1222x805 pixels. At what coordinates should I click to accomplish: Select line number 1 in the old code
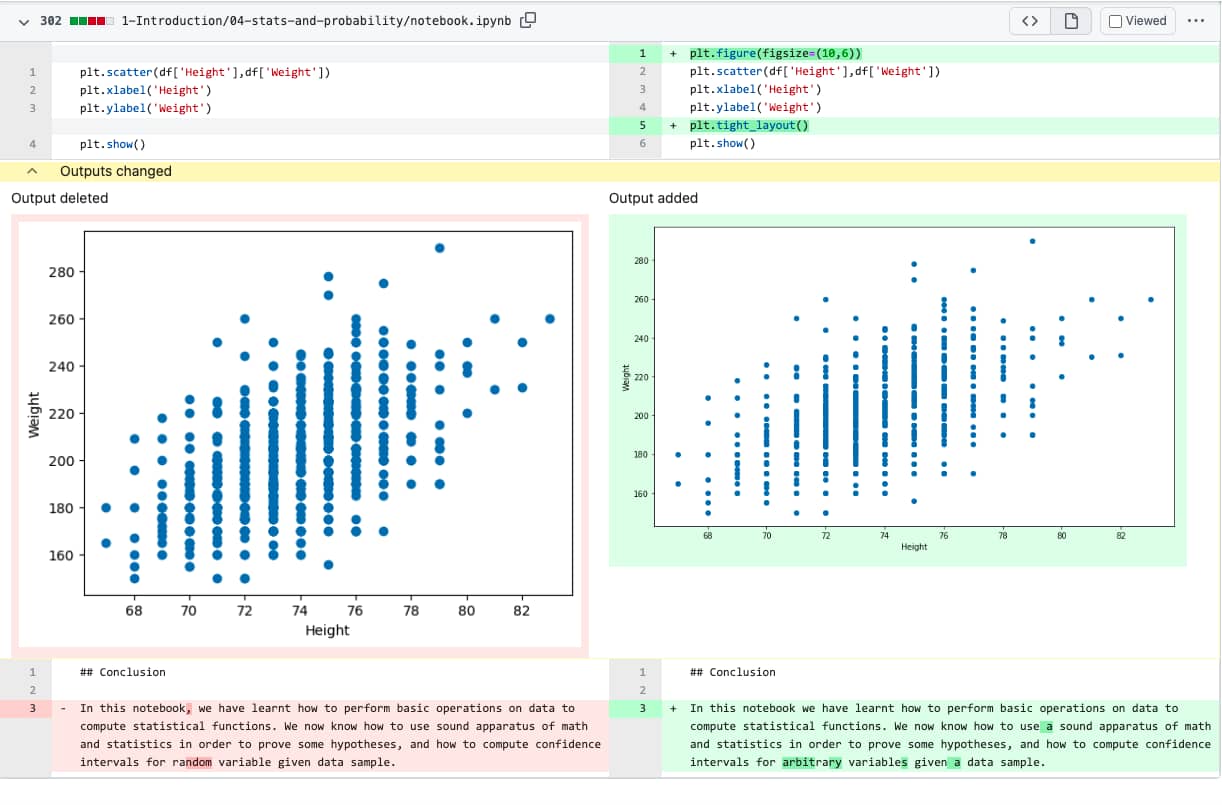[31, 71]
